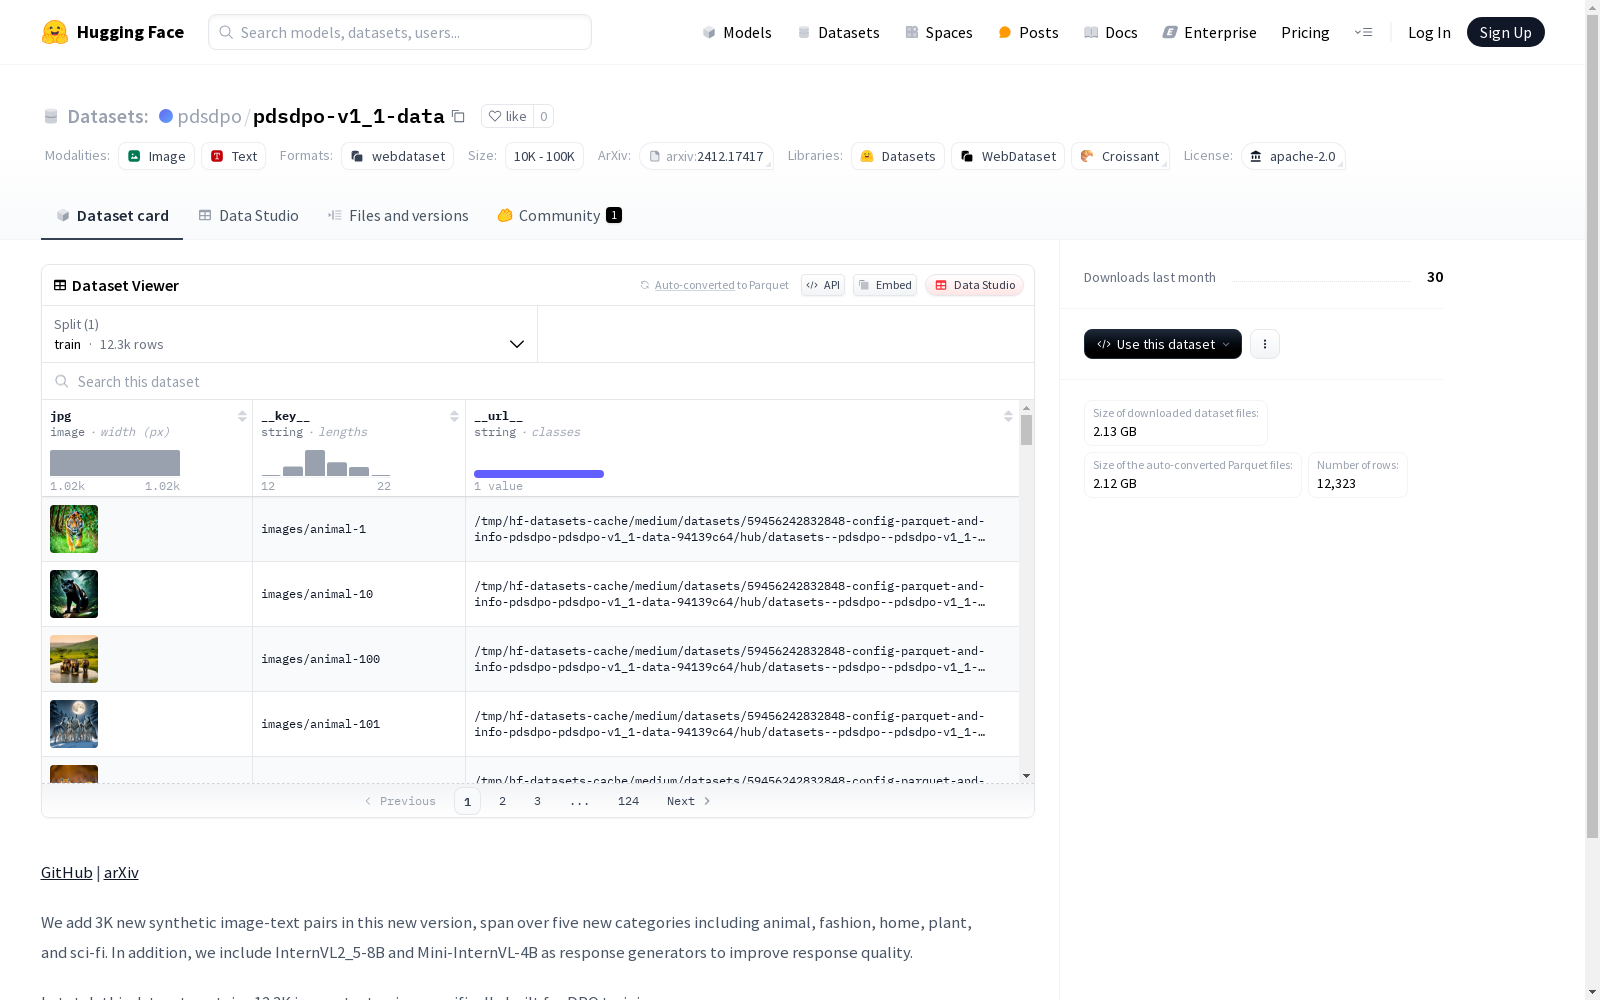Open the Files and versions tab
Image resolution: width=1600 pixels, height=1000 pixels.
(398, 215)
